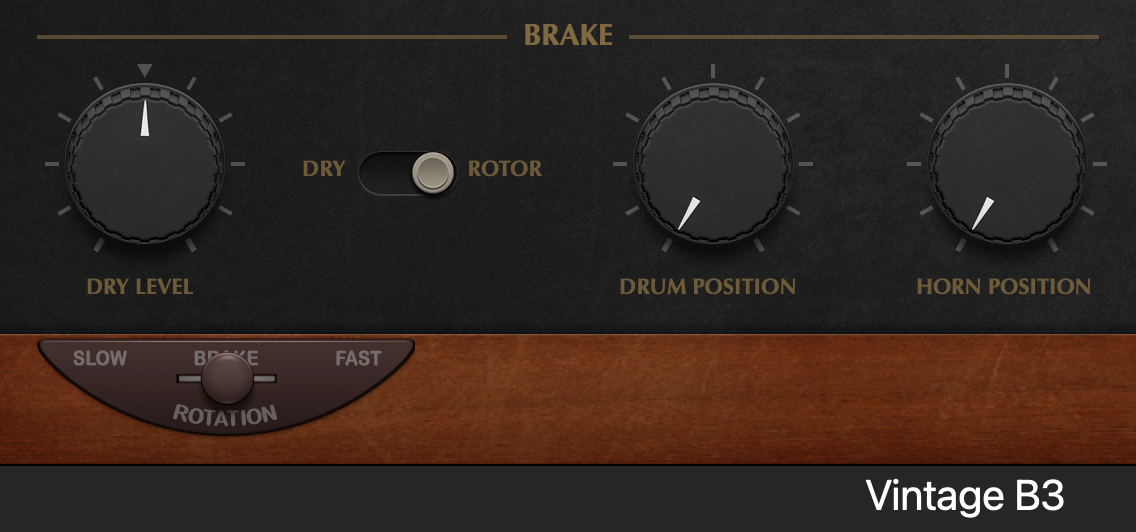The height and width of the screenshot is (532, 1136).
Task: Click the Vintage B3 title text
Action: pos(964,496)
